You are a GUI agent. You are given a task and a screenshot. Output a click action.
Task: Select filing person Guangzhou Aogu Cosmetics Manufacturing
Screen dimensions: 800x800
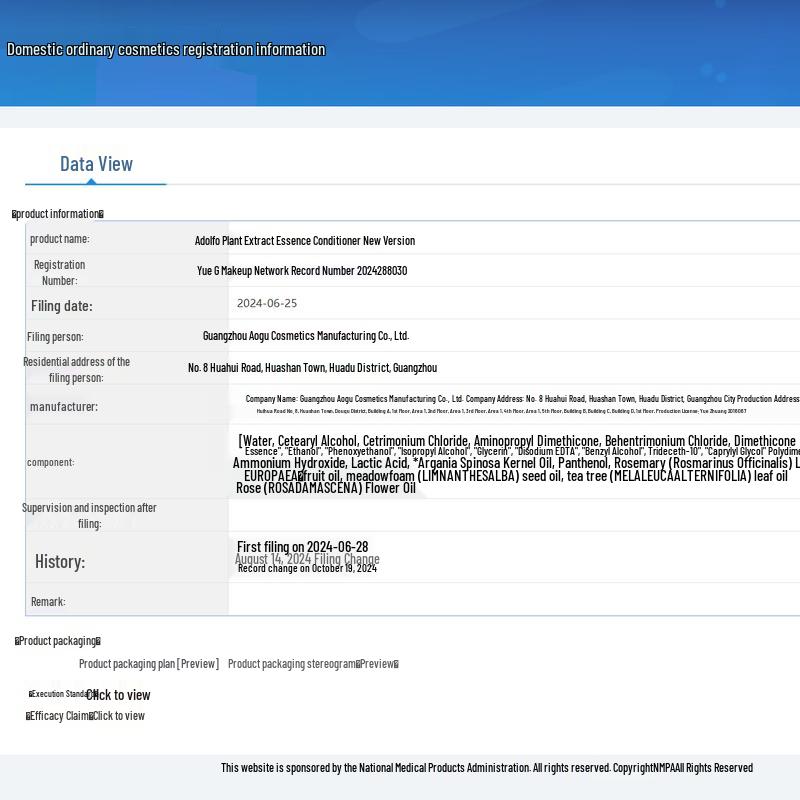click(306, 336)
